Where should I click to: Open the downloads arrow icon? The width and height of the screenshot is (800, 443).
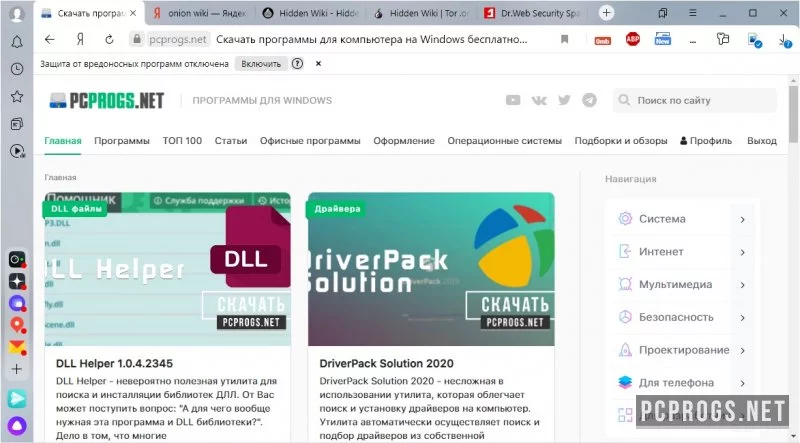pos(785,40)
